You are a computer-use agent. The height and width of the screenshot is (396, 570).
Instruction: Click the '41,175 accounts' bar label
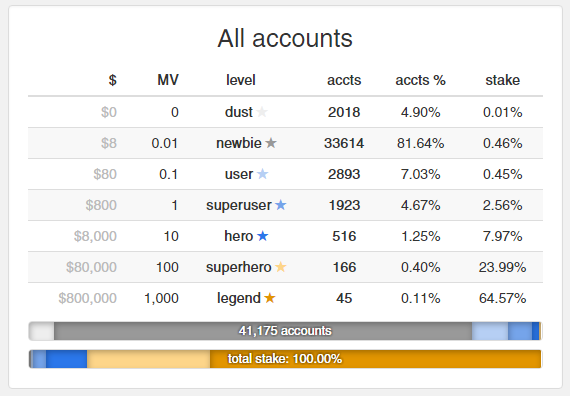[285, 331]
